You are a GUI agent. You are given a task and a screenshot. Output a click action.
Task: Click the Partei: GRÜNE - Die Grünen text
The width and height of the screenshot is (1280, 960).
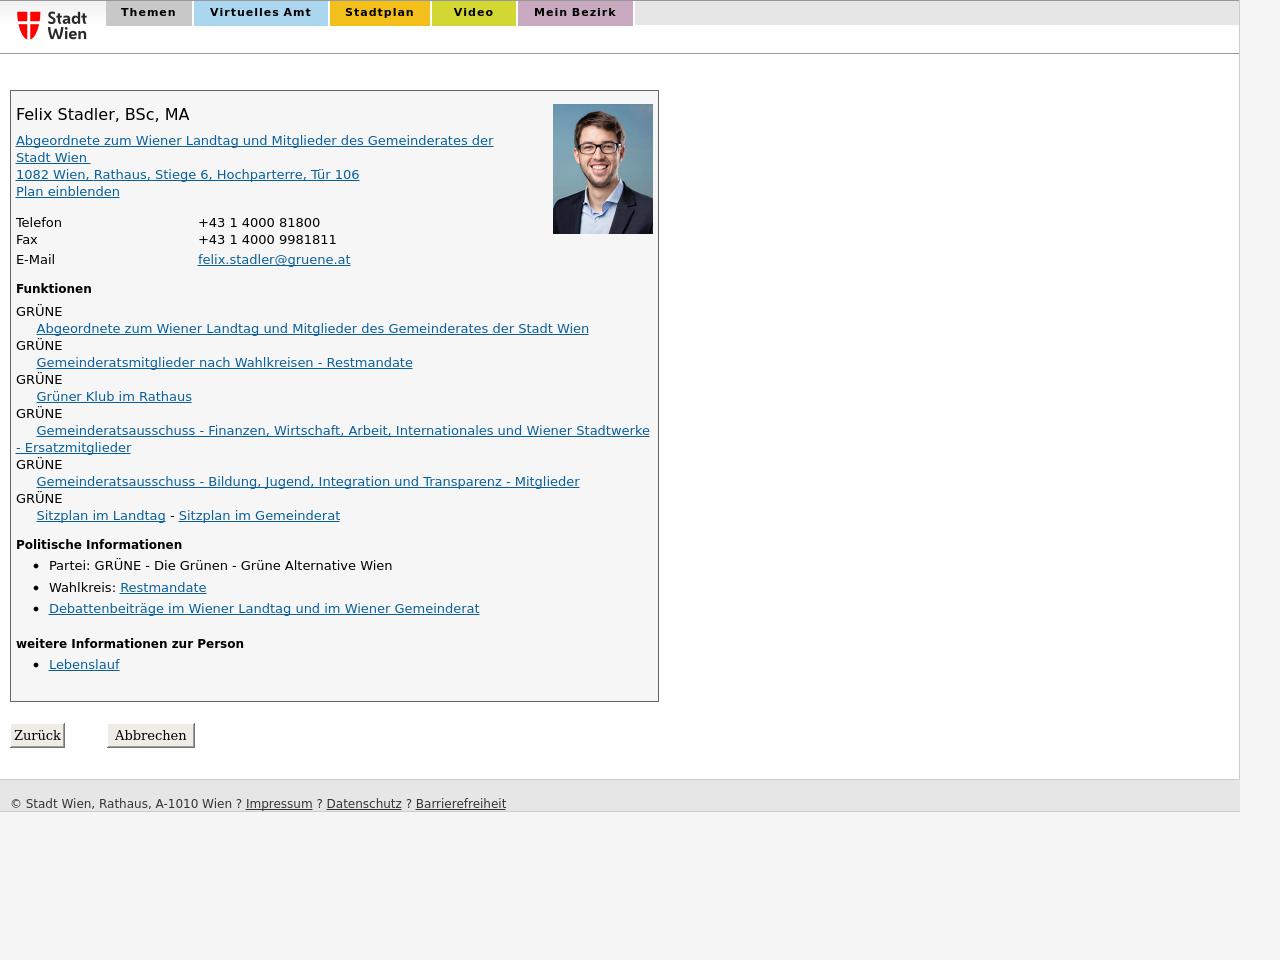pyautogui.click(x=220, y=565)
